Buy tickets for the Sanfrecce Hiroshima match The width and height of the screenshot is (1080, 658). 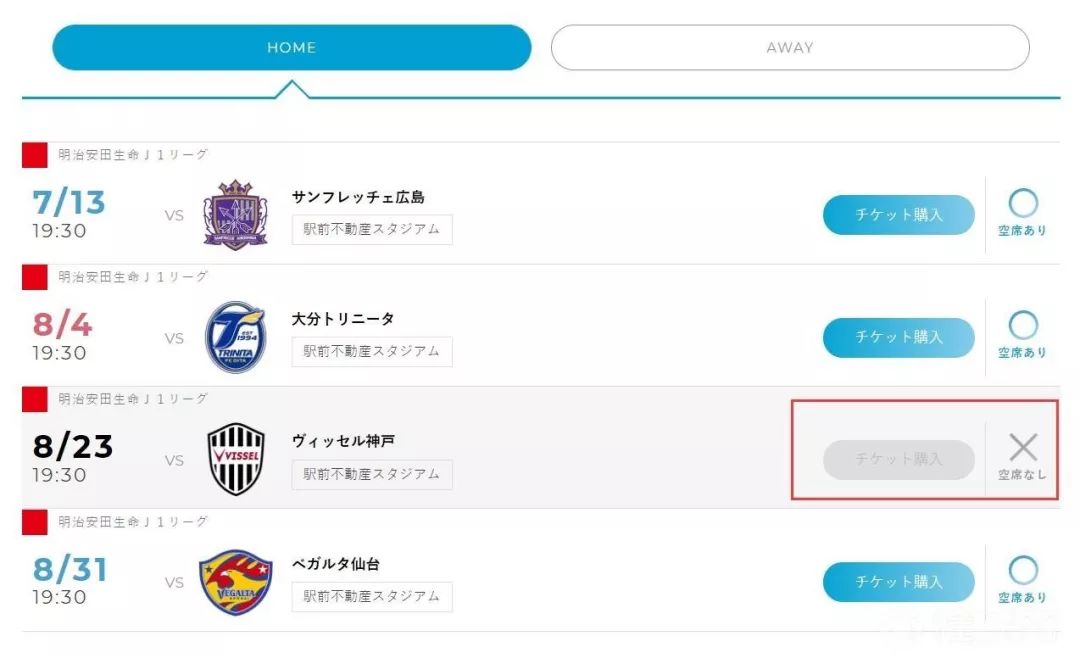pyautogui.click(x=898, y=215)
